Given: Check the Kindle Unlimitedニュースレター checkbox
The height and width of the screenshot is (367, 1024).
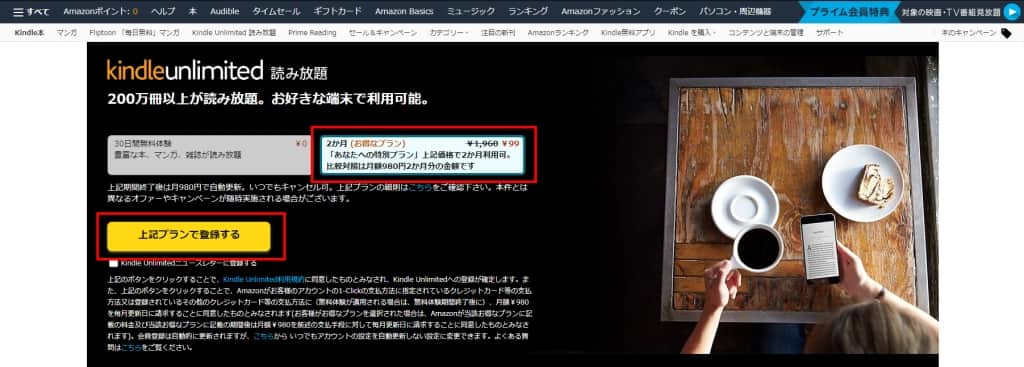Looking at the screenshot, I should coord(114,263).
